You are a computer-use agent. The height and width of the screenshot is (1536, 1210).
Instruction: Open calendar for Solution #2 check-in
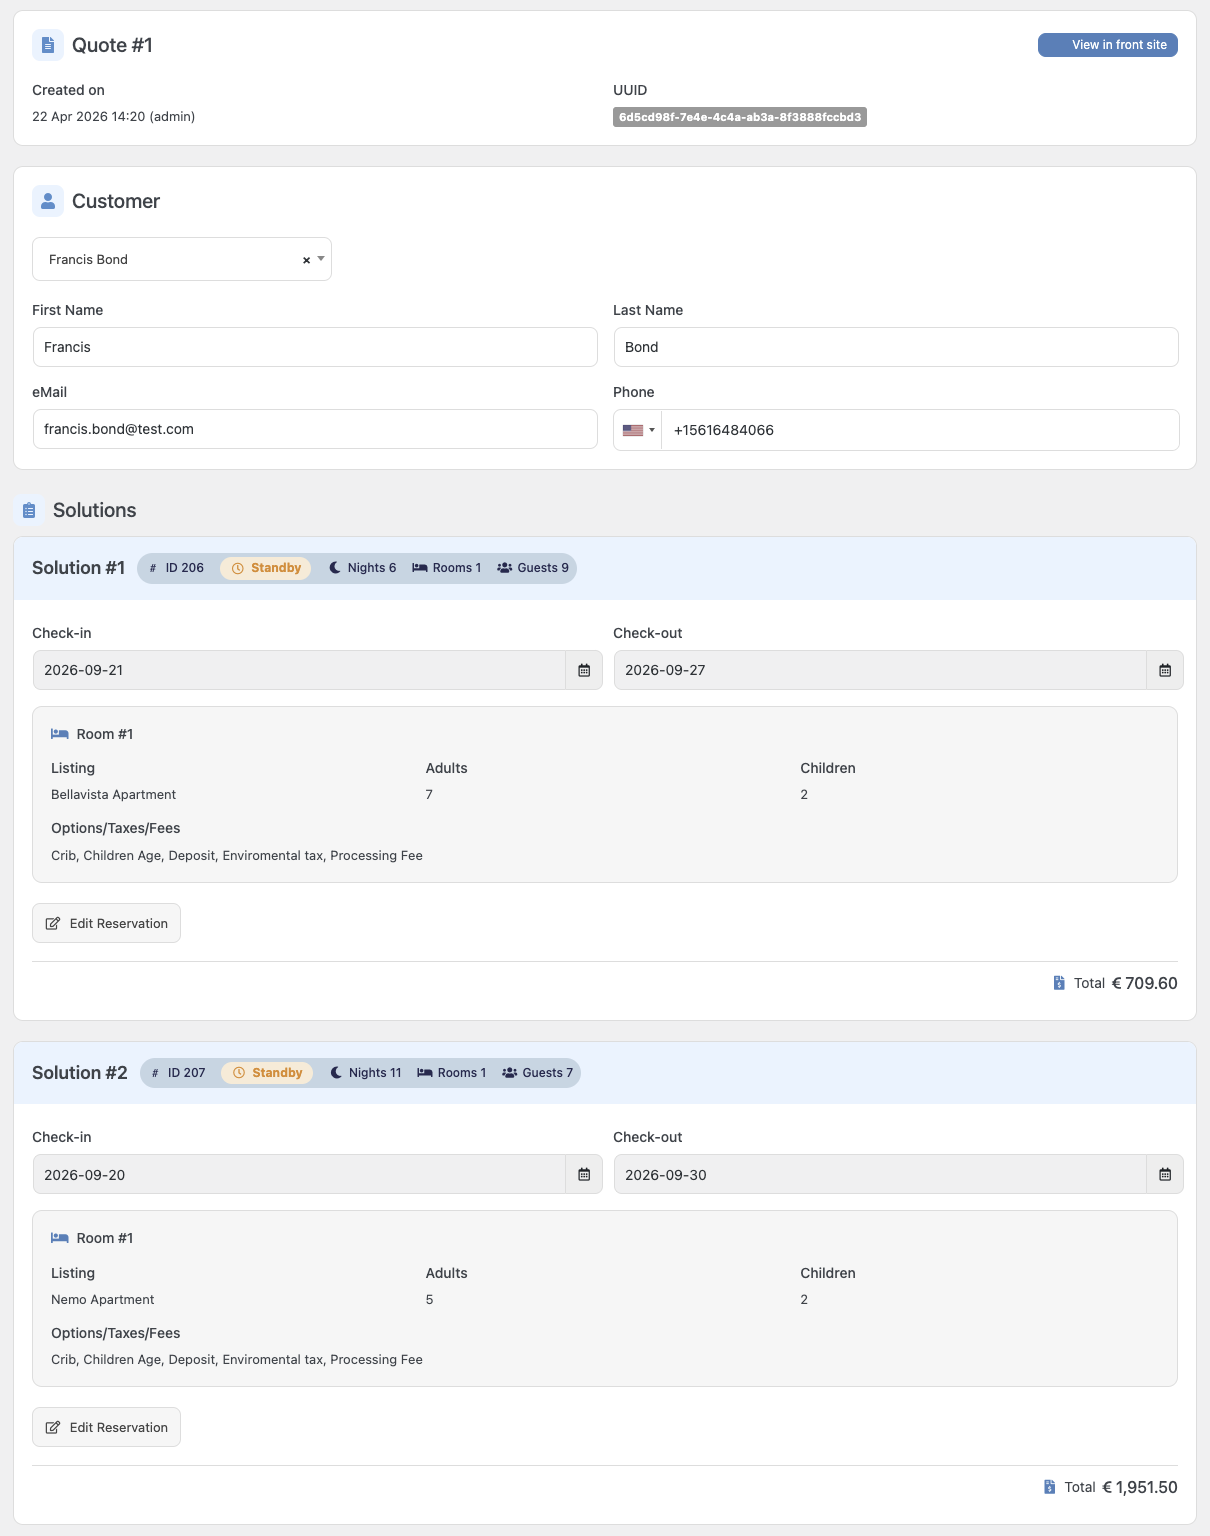(584, 1174)
